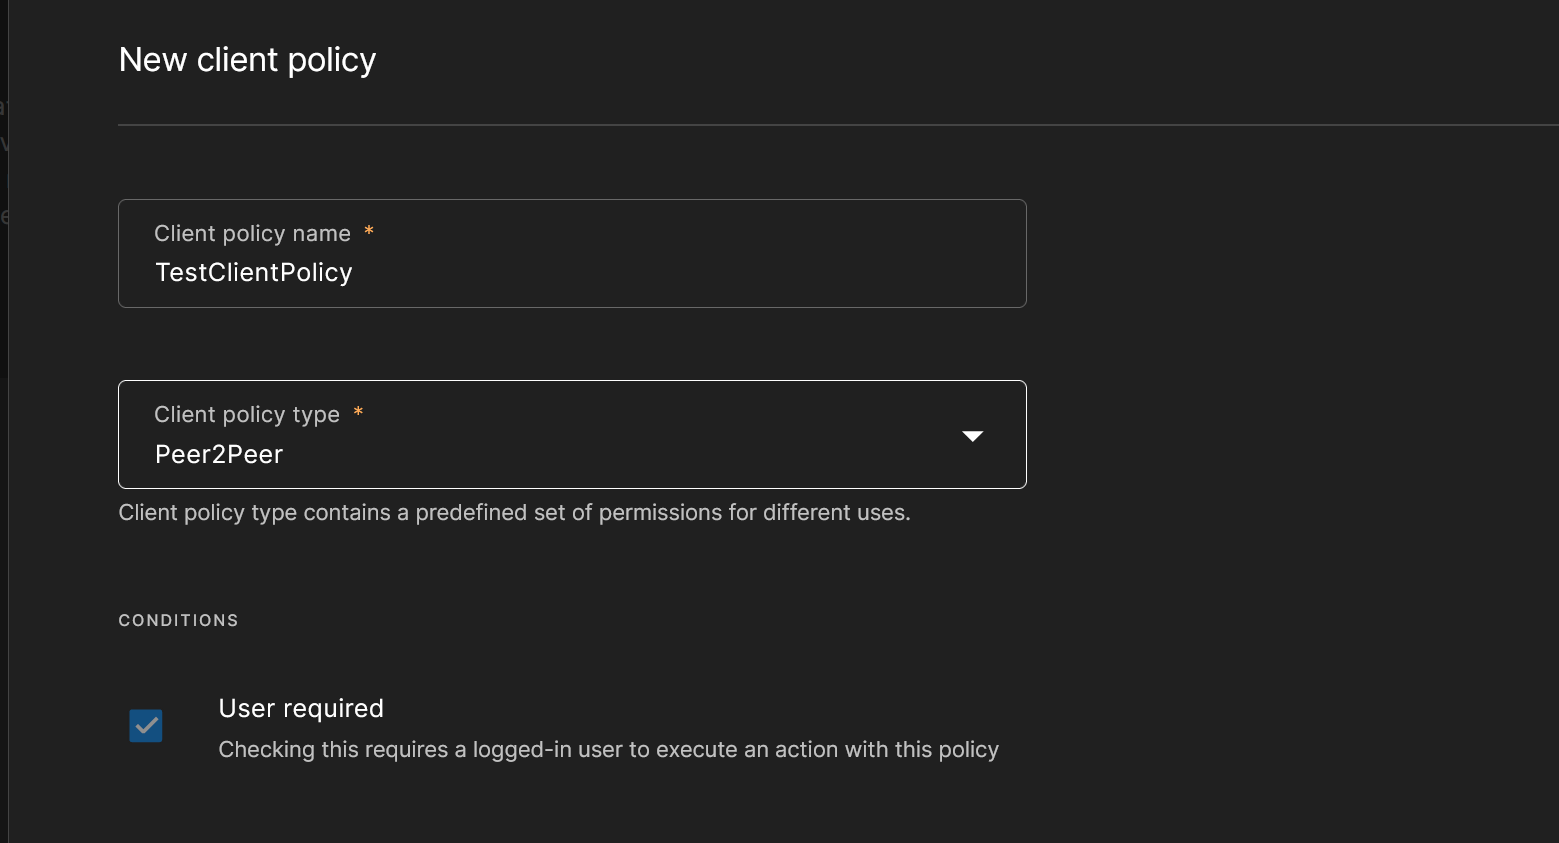Click the checkmark icon beside User required
Viewport: 1559px width, 843px height.
146,725
